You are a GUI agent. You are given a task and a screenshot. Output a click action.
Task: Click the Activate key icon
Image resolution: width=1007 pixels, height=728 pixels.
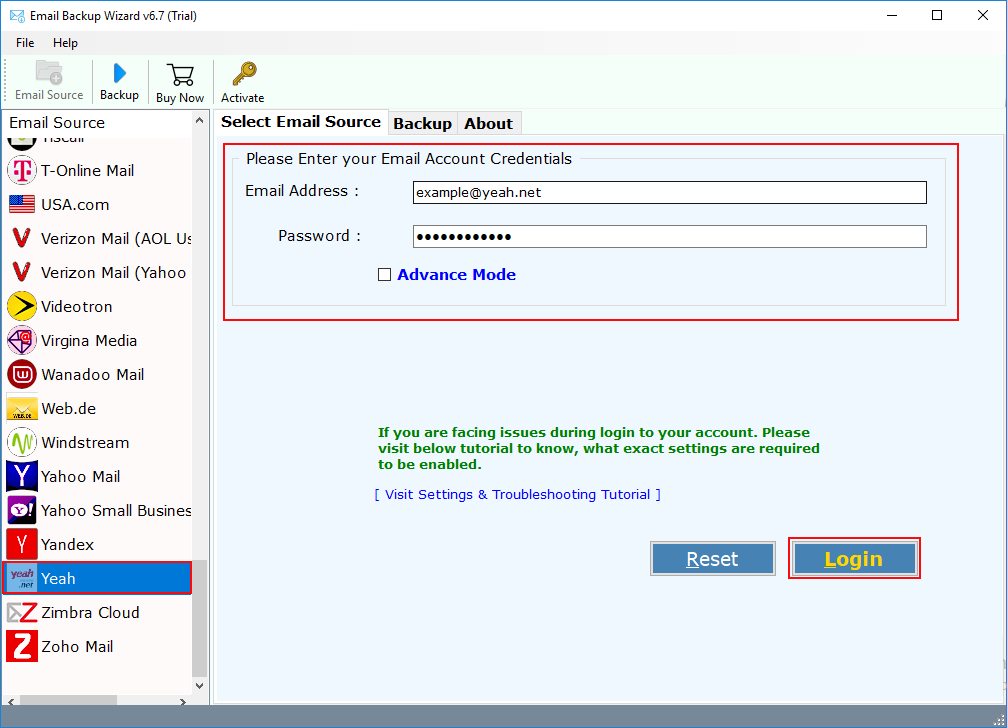pos(244,74)
